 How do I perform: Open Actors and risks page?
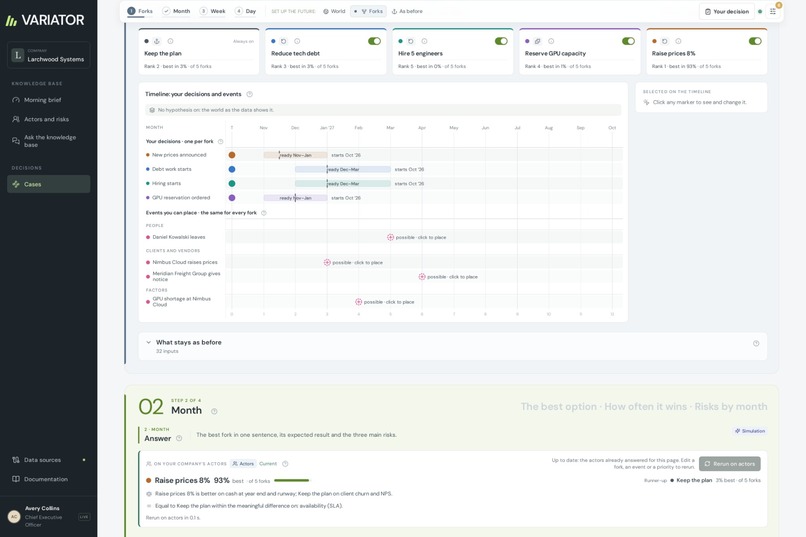click(x=48, y=119)
